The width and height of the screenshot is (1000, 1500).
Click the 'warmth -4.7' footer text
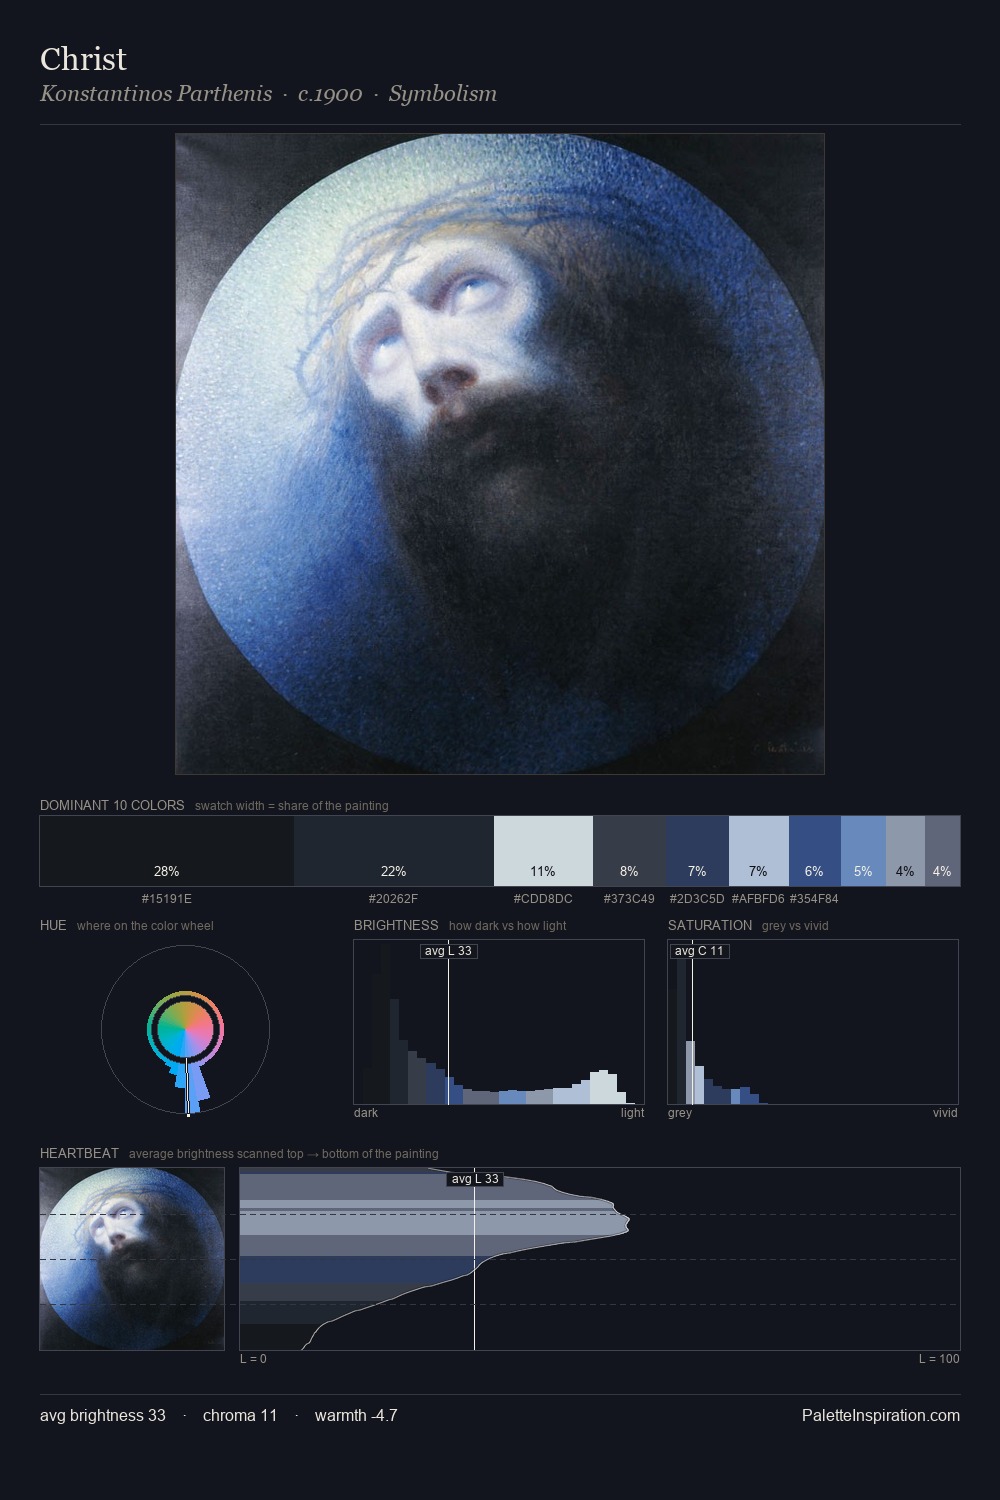point(356,1416)
